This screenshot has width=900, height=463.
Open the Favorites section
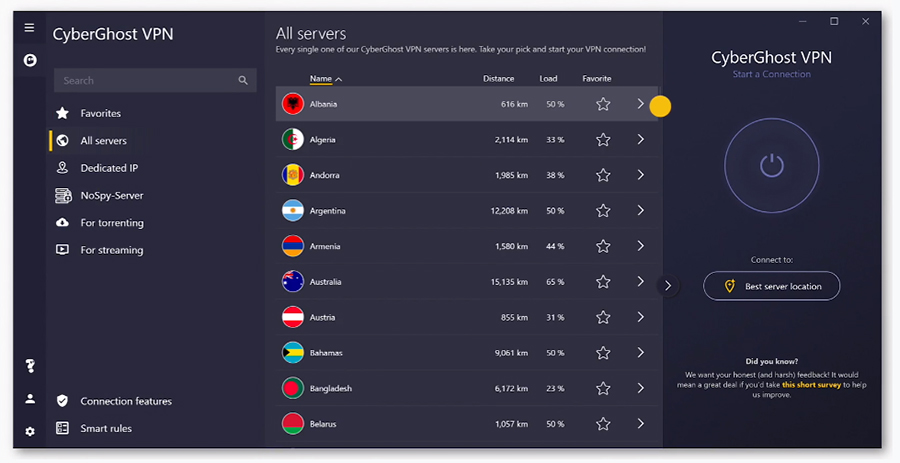[100, 113]
